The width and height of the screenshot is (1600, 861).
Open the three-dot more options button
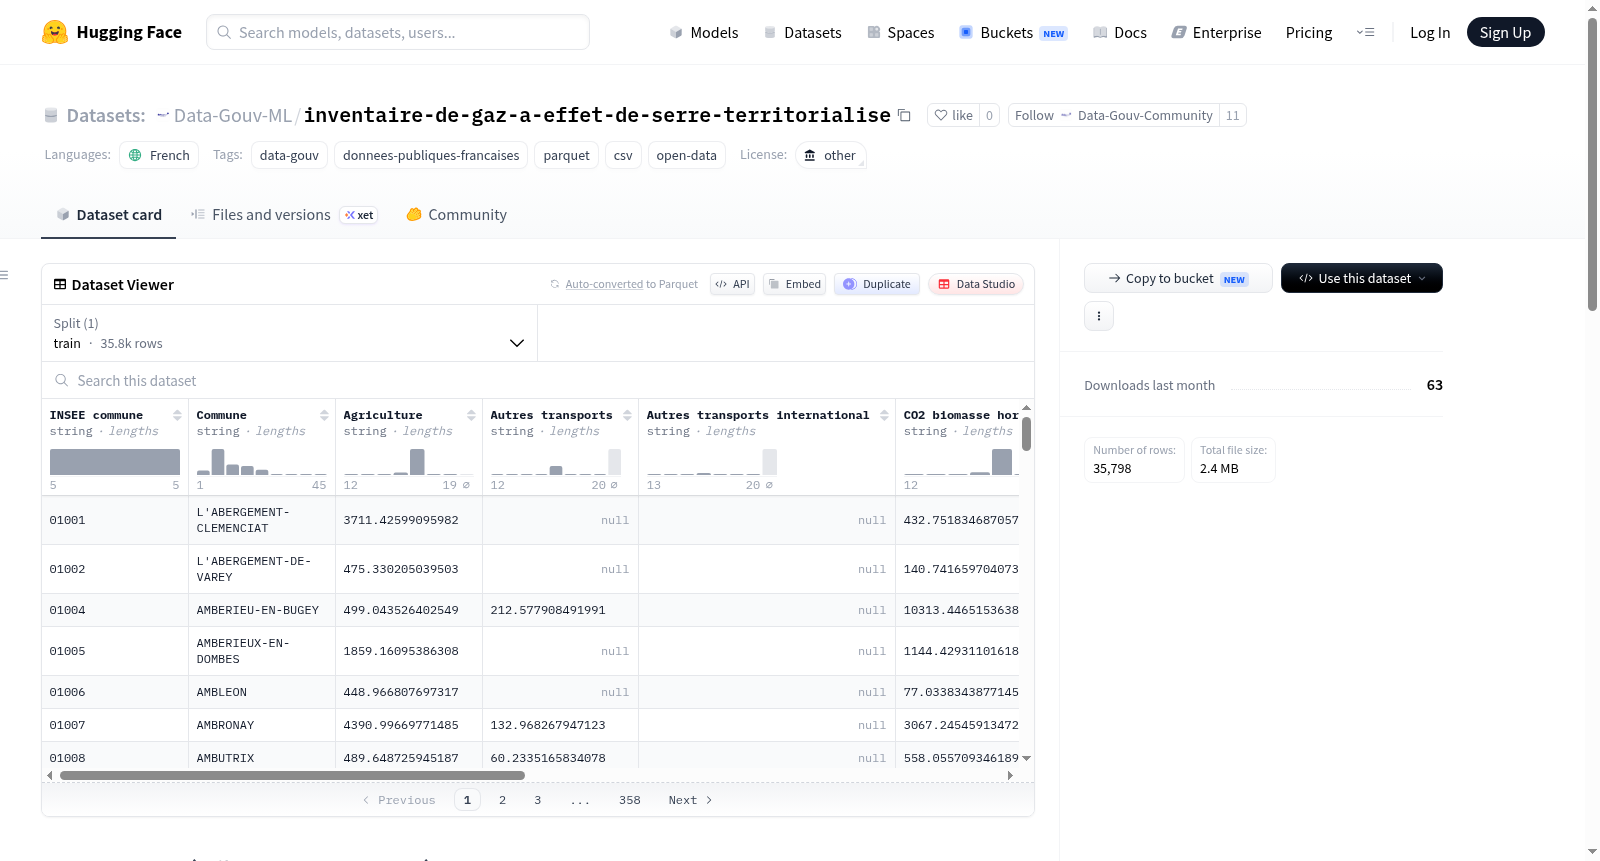pyautogui.click(x=1099, y=316)
